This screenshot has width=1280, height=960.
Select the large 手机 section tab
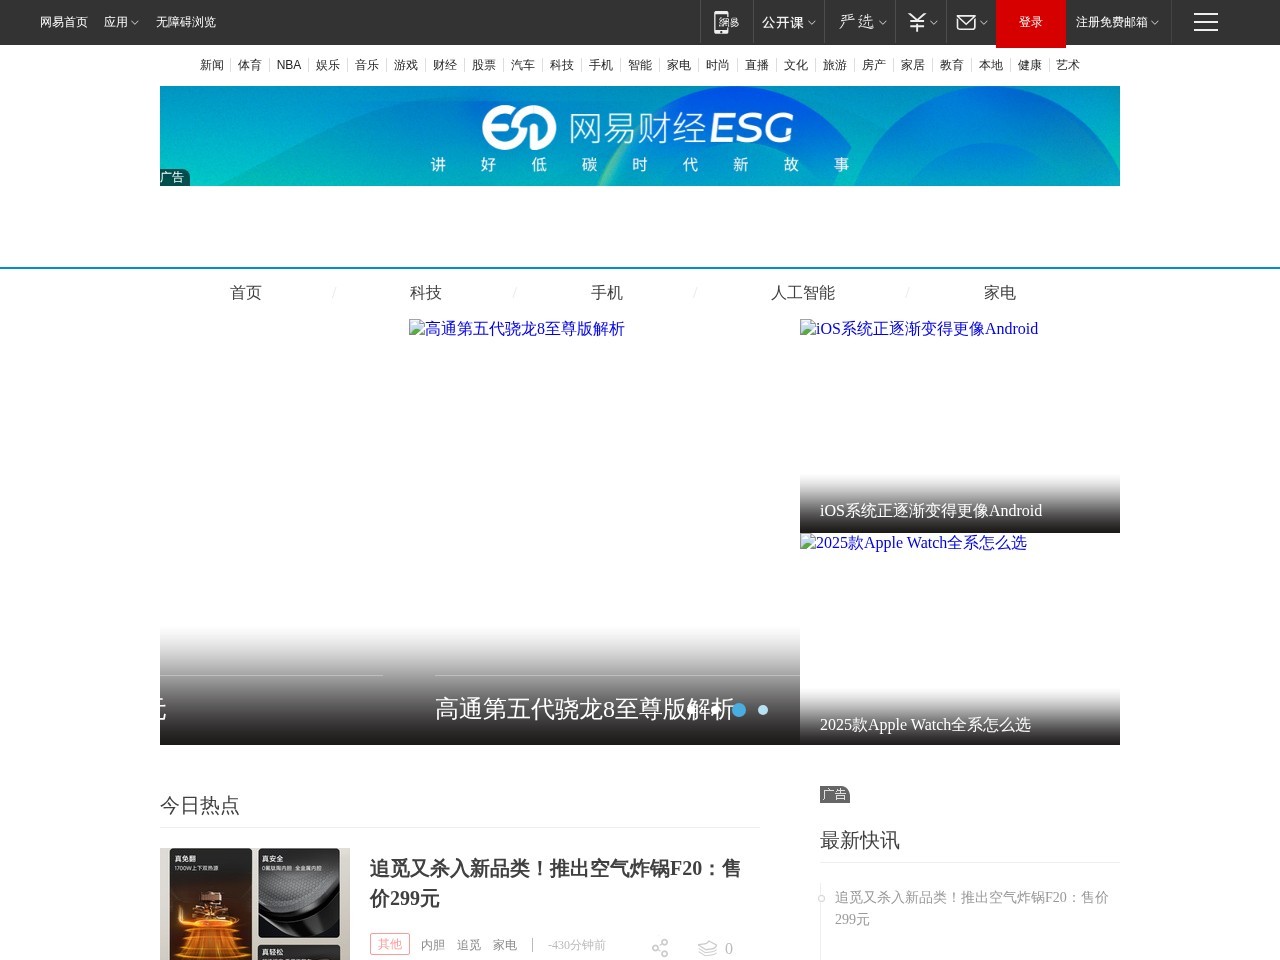click(x=607, y=293)
